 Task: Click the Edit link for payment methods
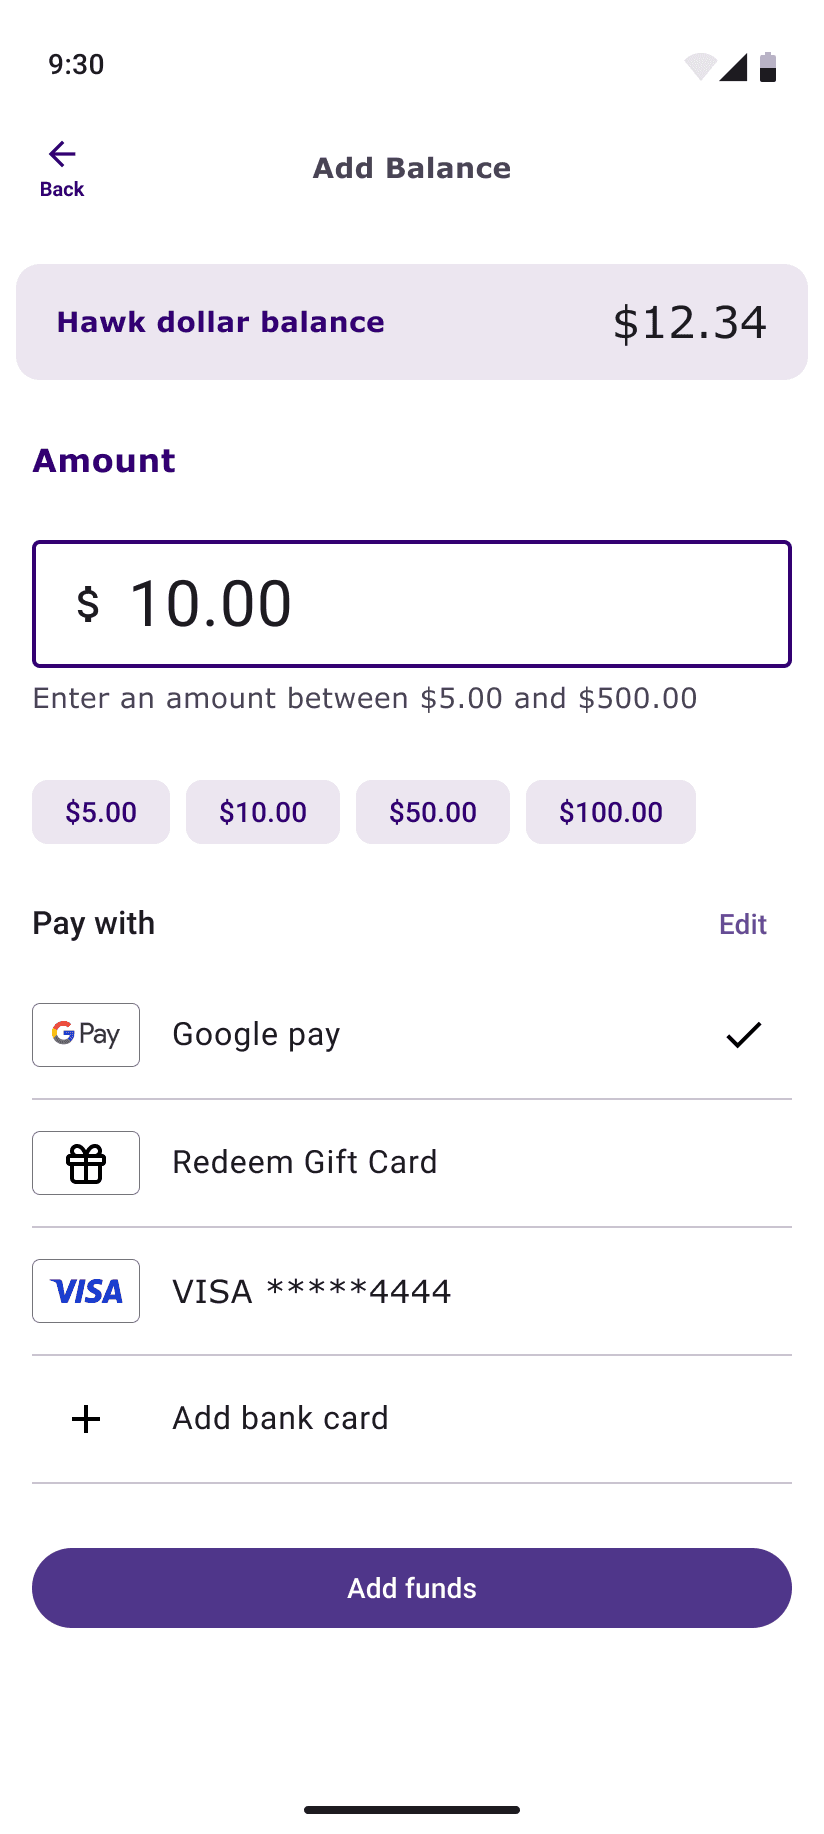pyautogui.click(x=742, y=924)
